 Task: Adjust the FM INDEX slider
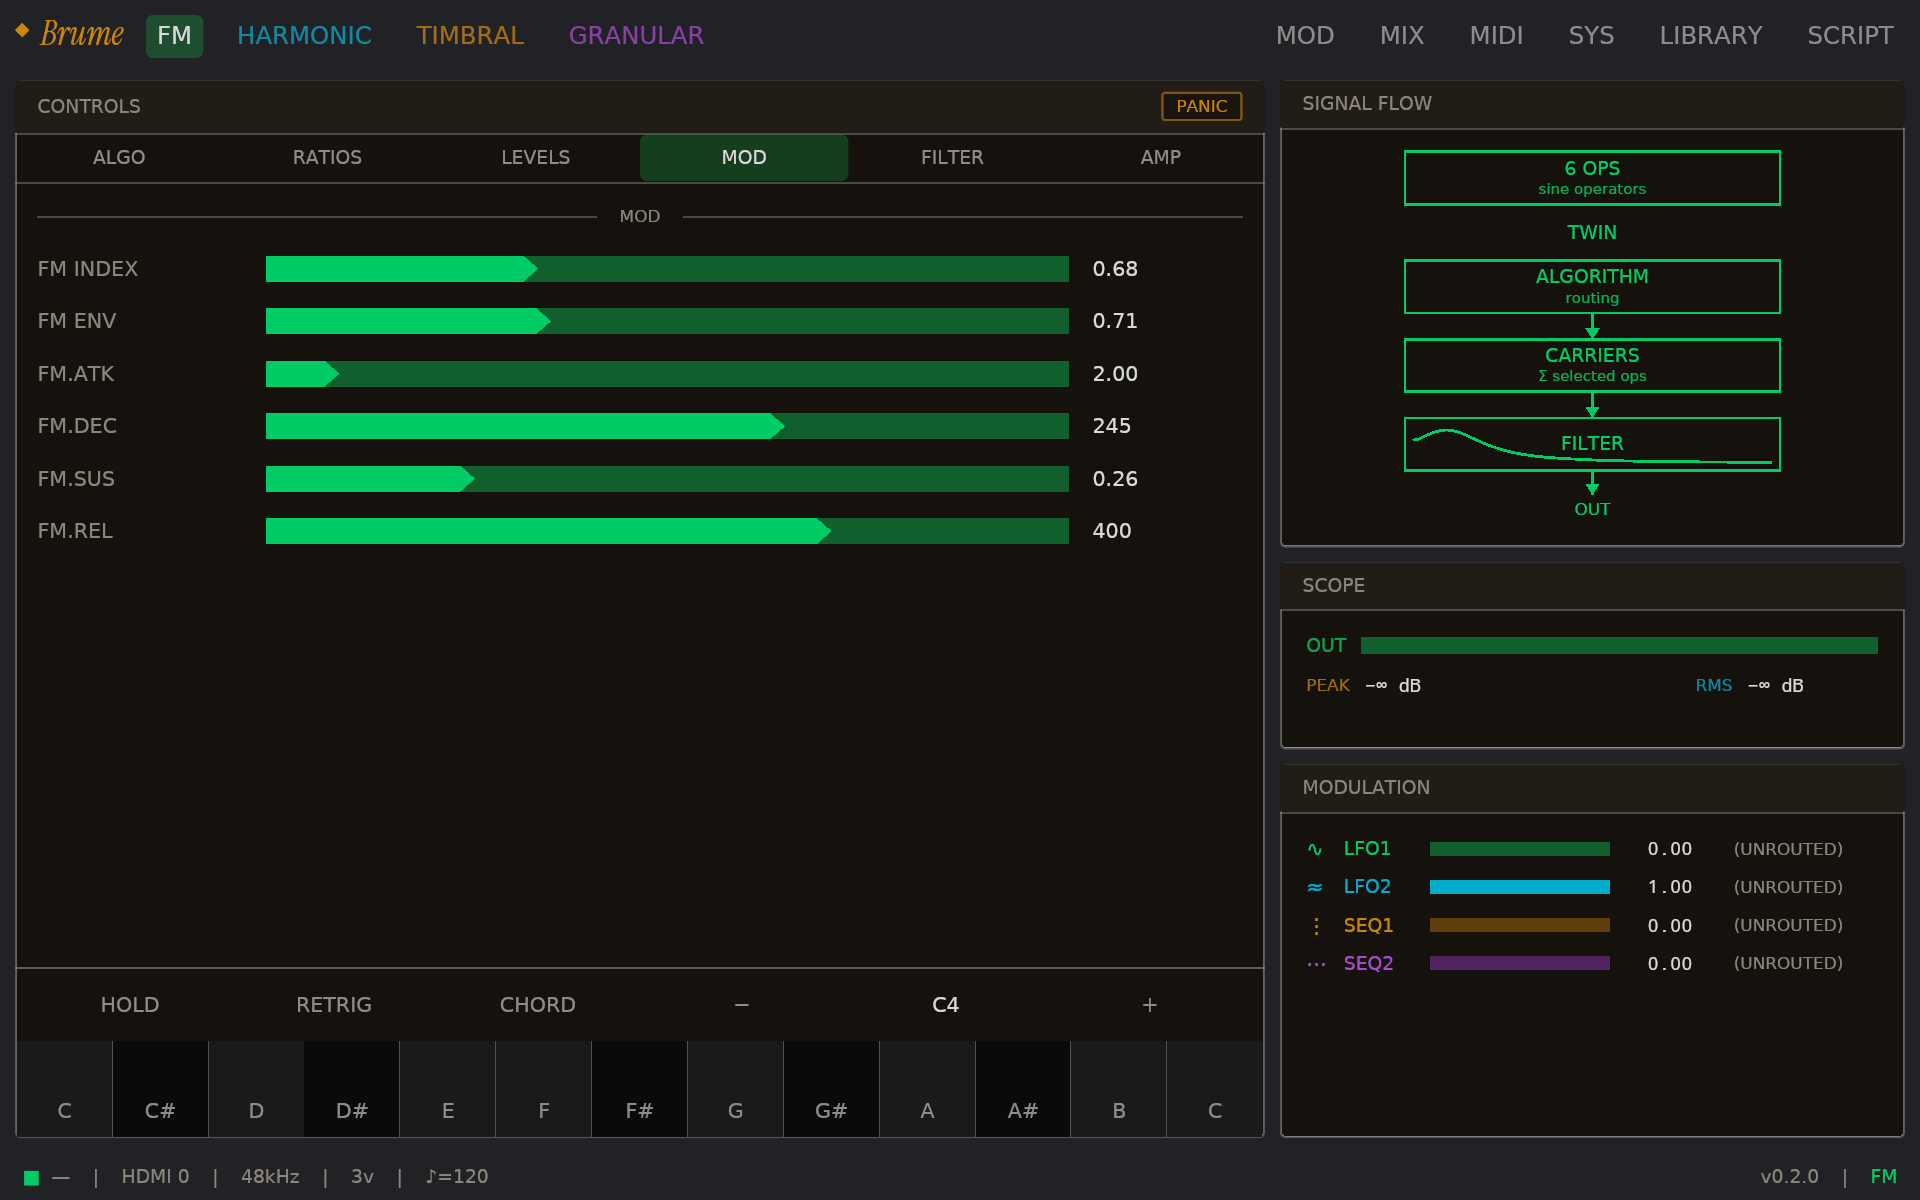667,269
